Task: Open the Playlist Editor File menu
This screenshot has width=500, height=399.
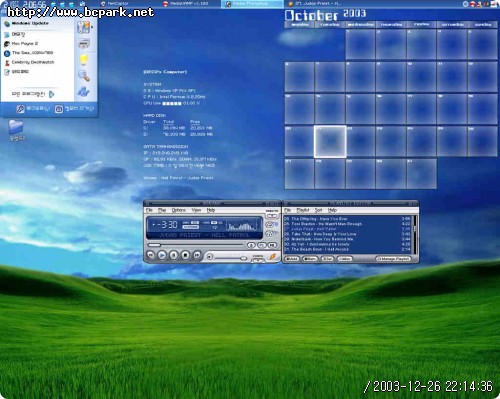Action: point(288,210)
